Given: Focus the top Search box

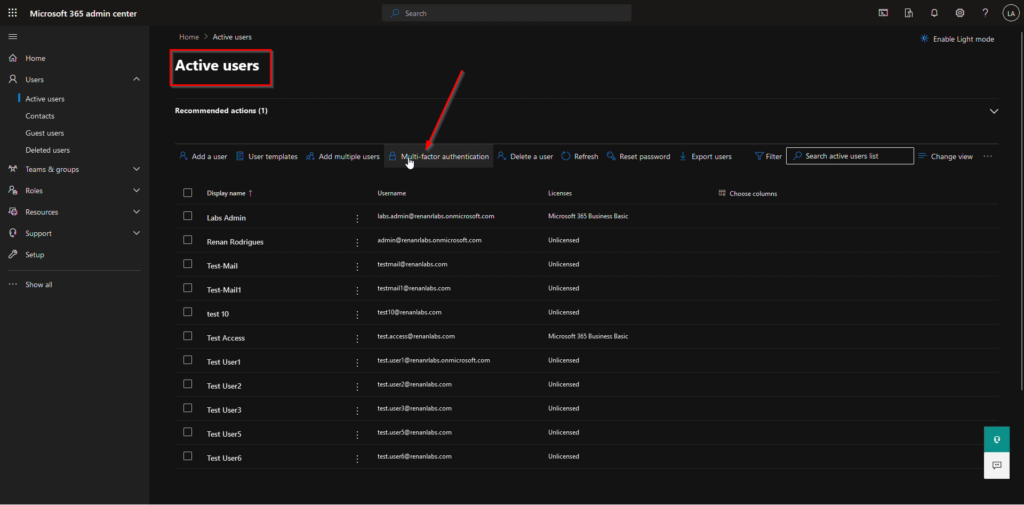Looking at the screenshot, I should pyautogui.click(x=506, y=13).
